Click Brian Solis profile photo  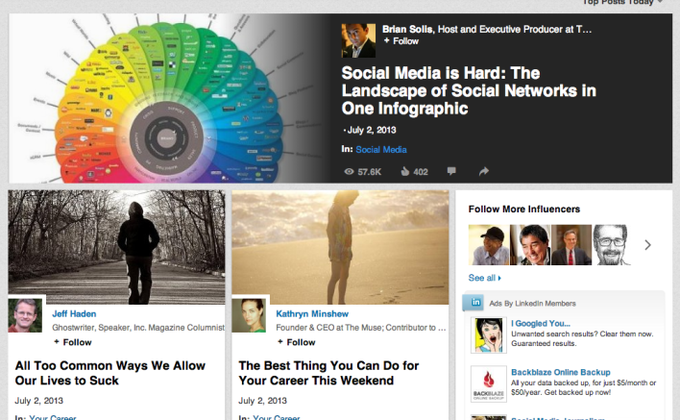[358, 41]
